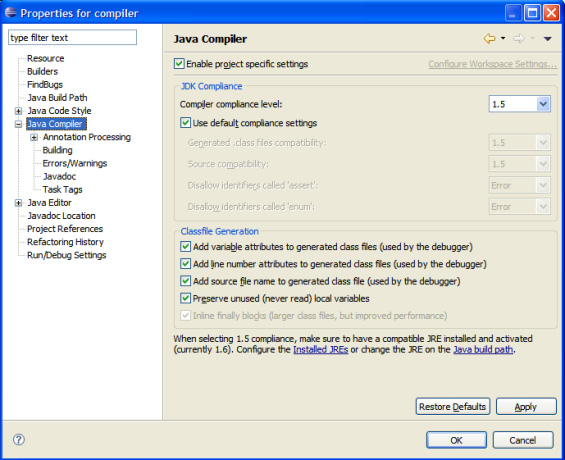Open the Installed JREs link
Image resolution: width=565 pixels, height=460 pixels.
click(x=320, y=349)
